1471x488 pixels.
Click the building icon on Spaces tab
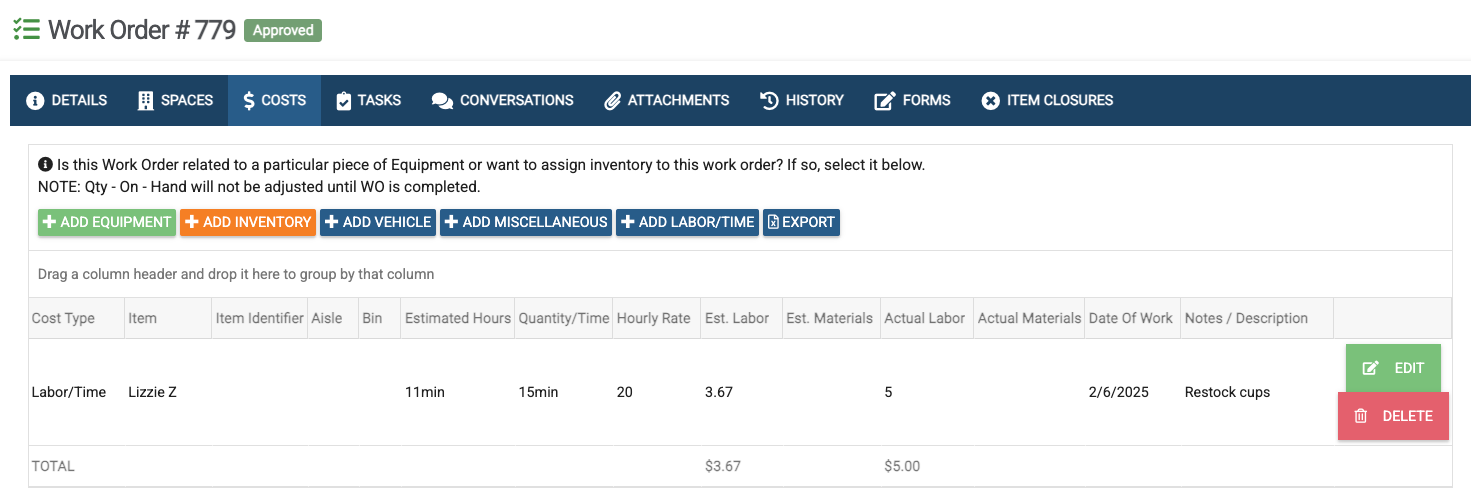(146, 101)
